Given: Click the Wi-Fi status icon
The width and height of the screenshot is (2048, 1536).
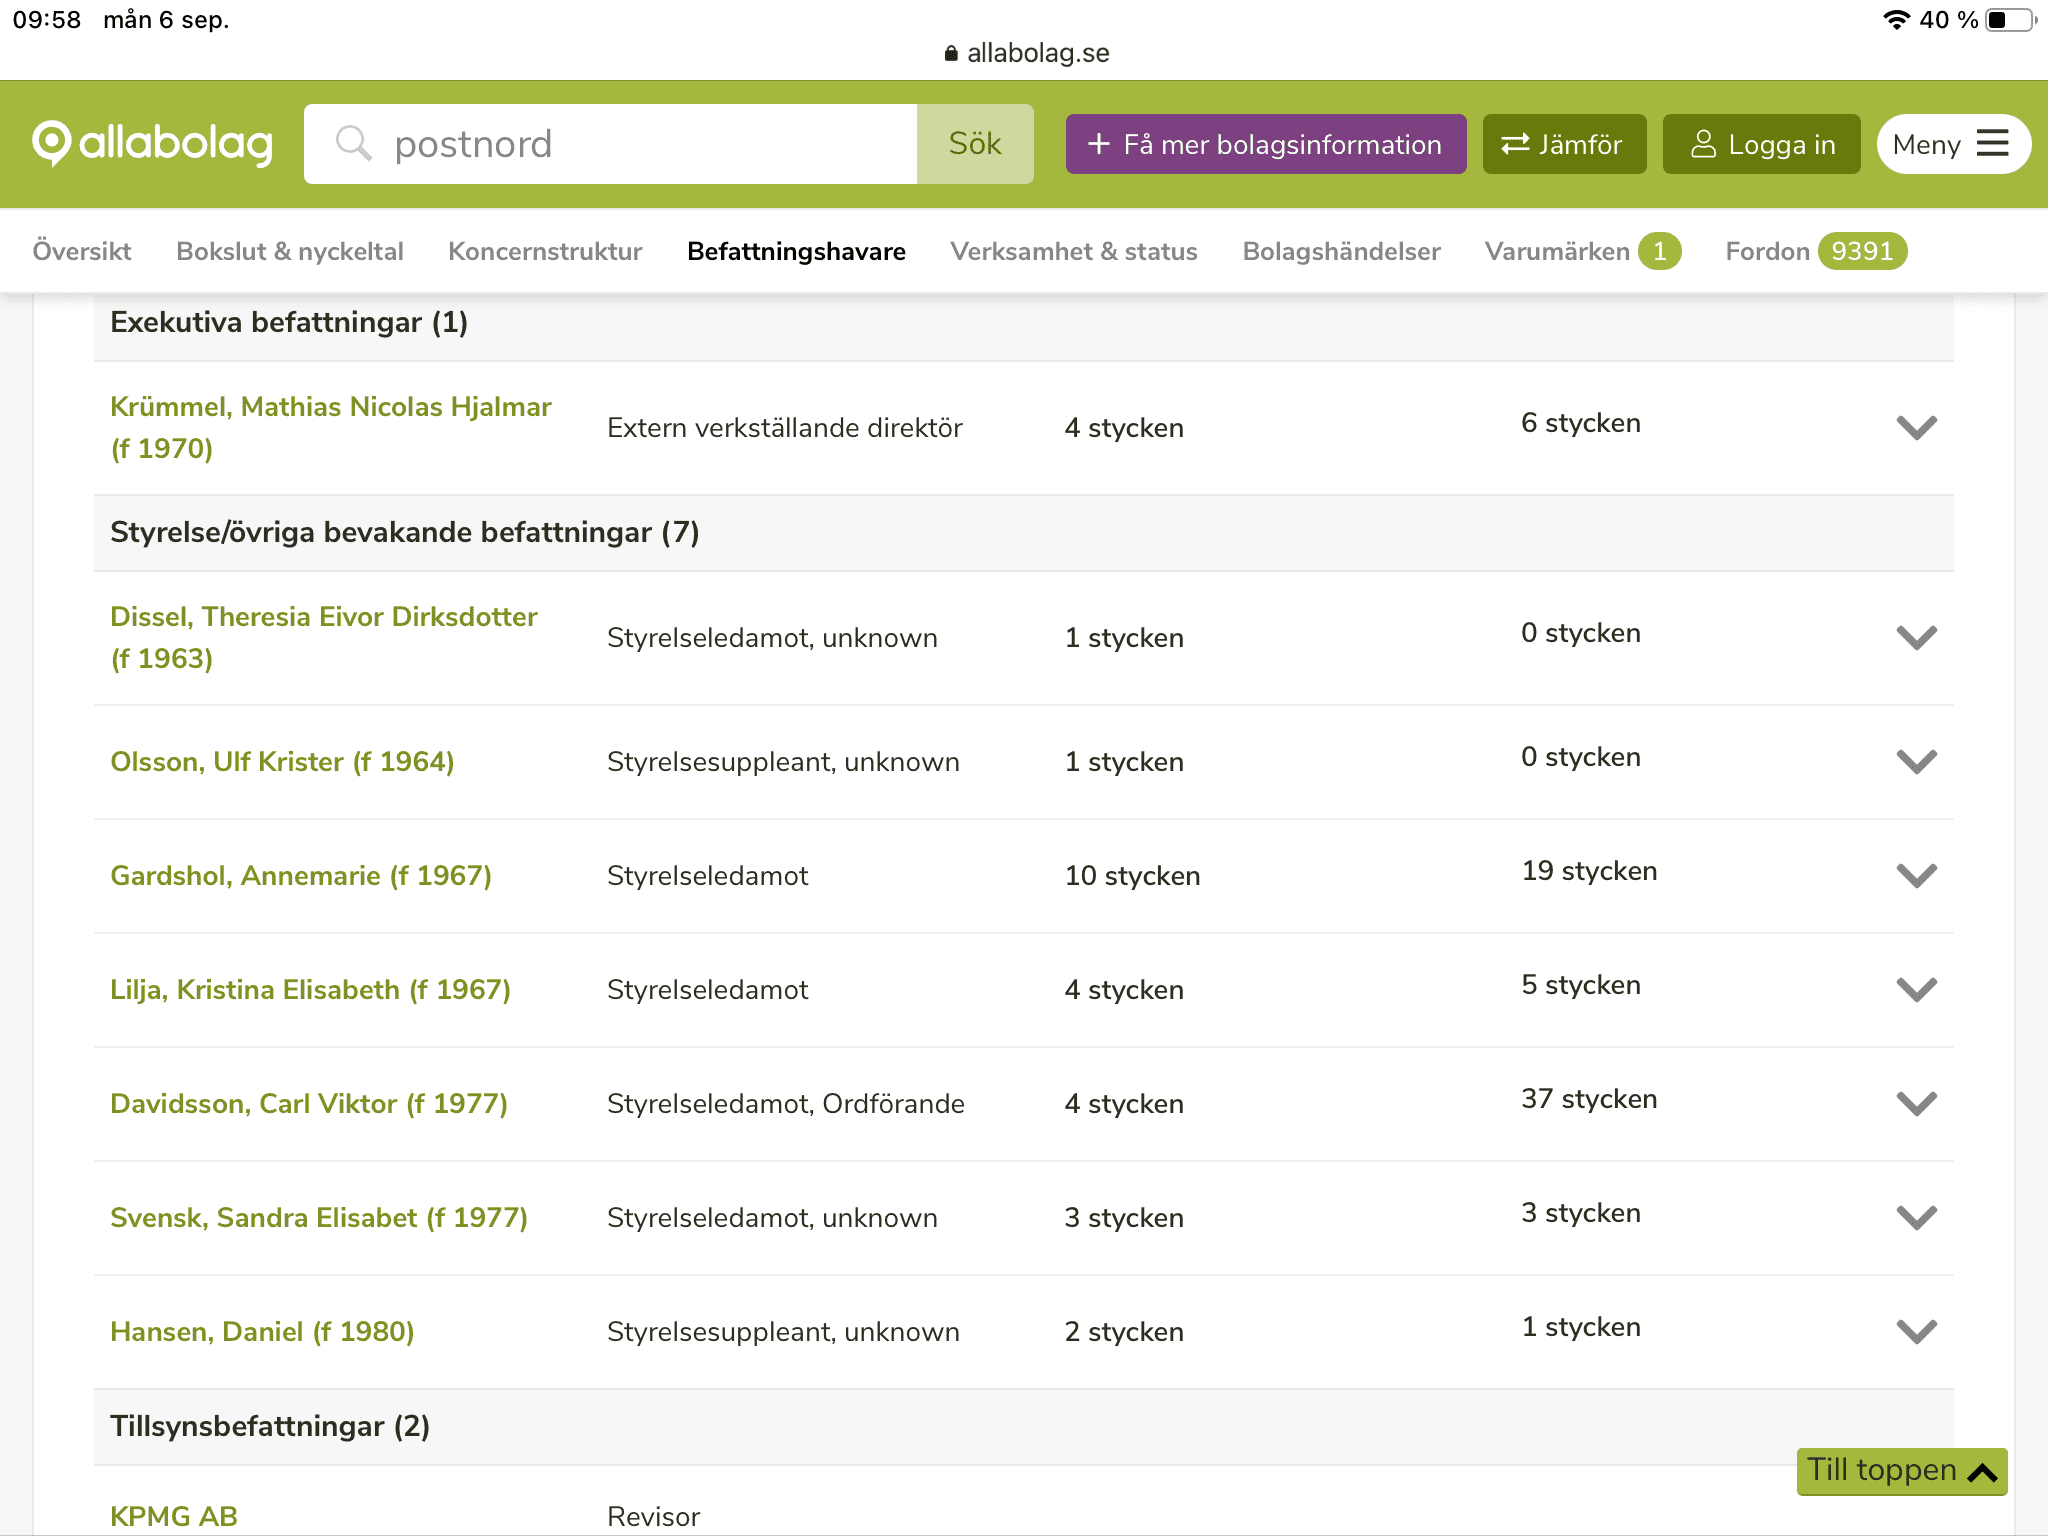Looking at the screenshot, I should (1896, 20).
